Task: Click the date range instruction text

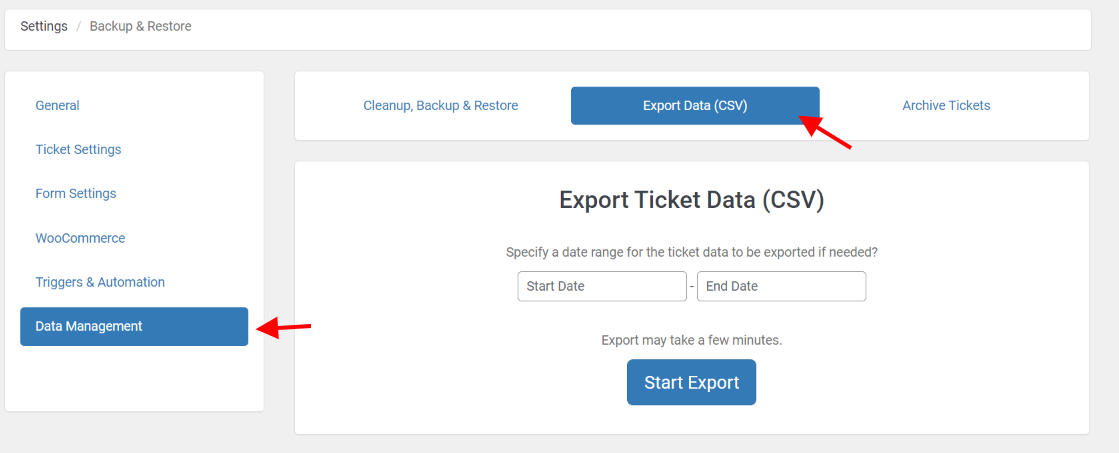Action: pyautogui.click(x=692, y=252)
